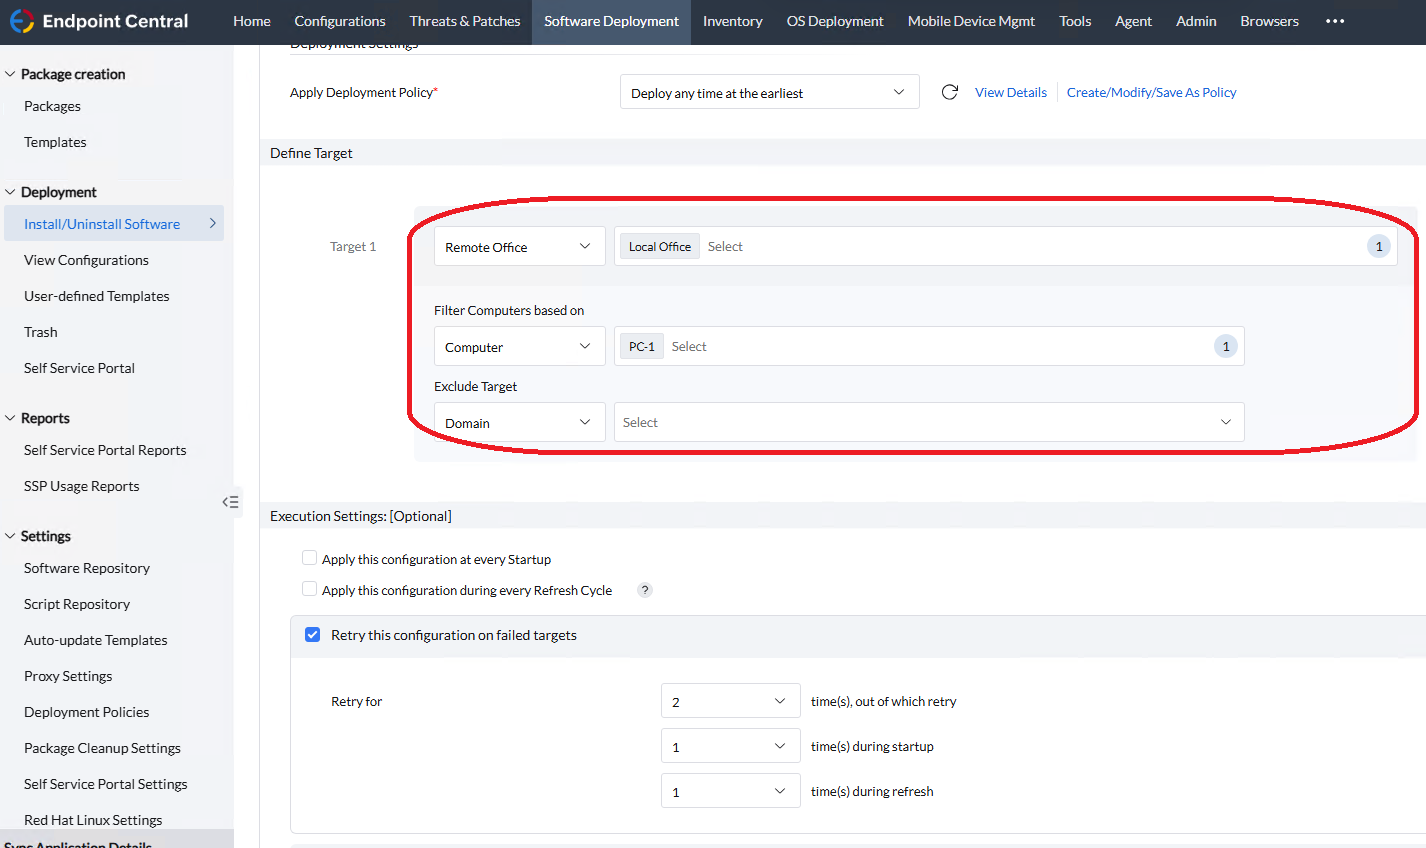The image size is (1426, 848).
Task: Click arrow next to Install/Uninstall Software
Action: coord(212,224)
